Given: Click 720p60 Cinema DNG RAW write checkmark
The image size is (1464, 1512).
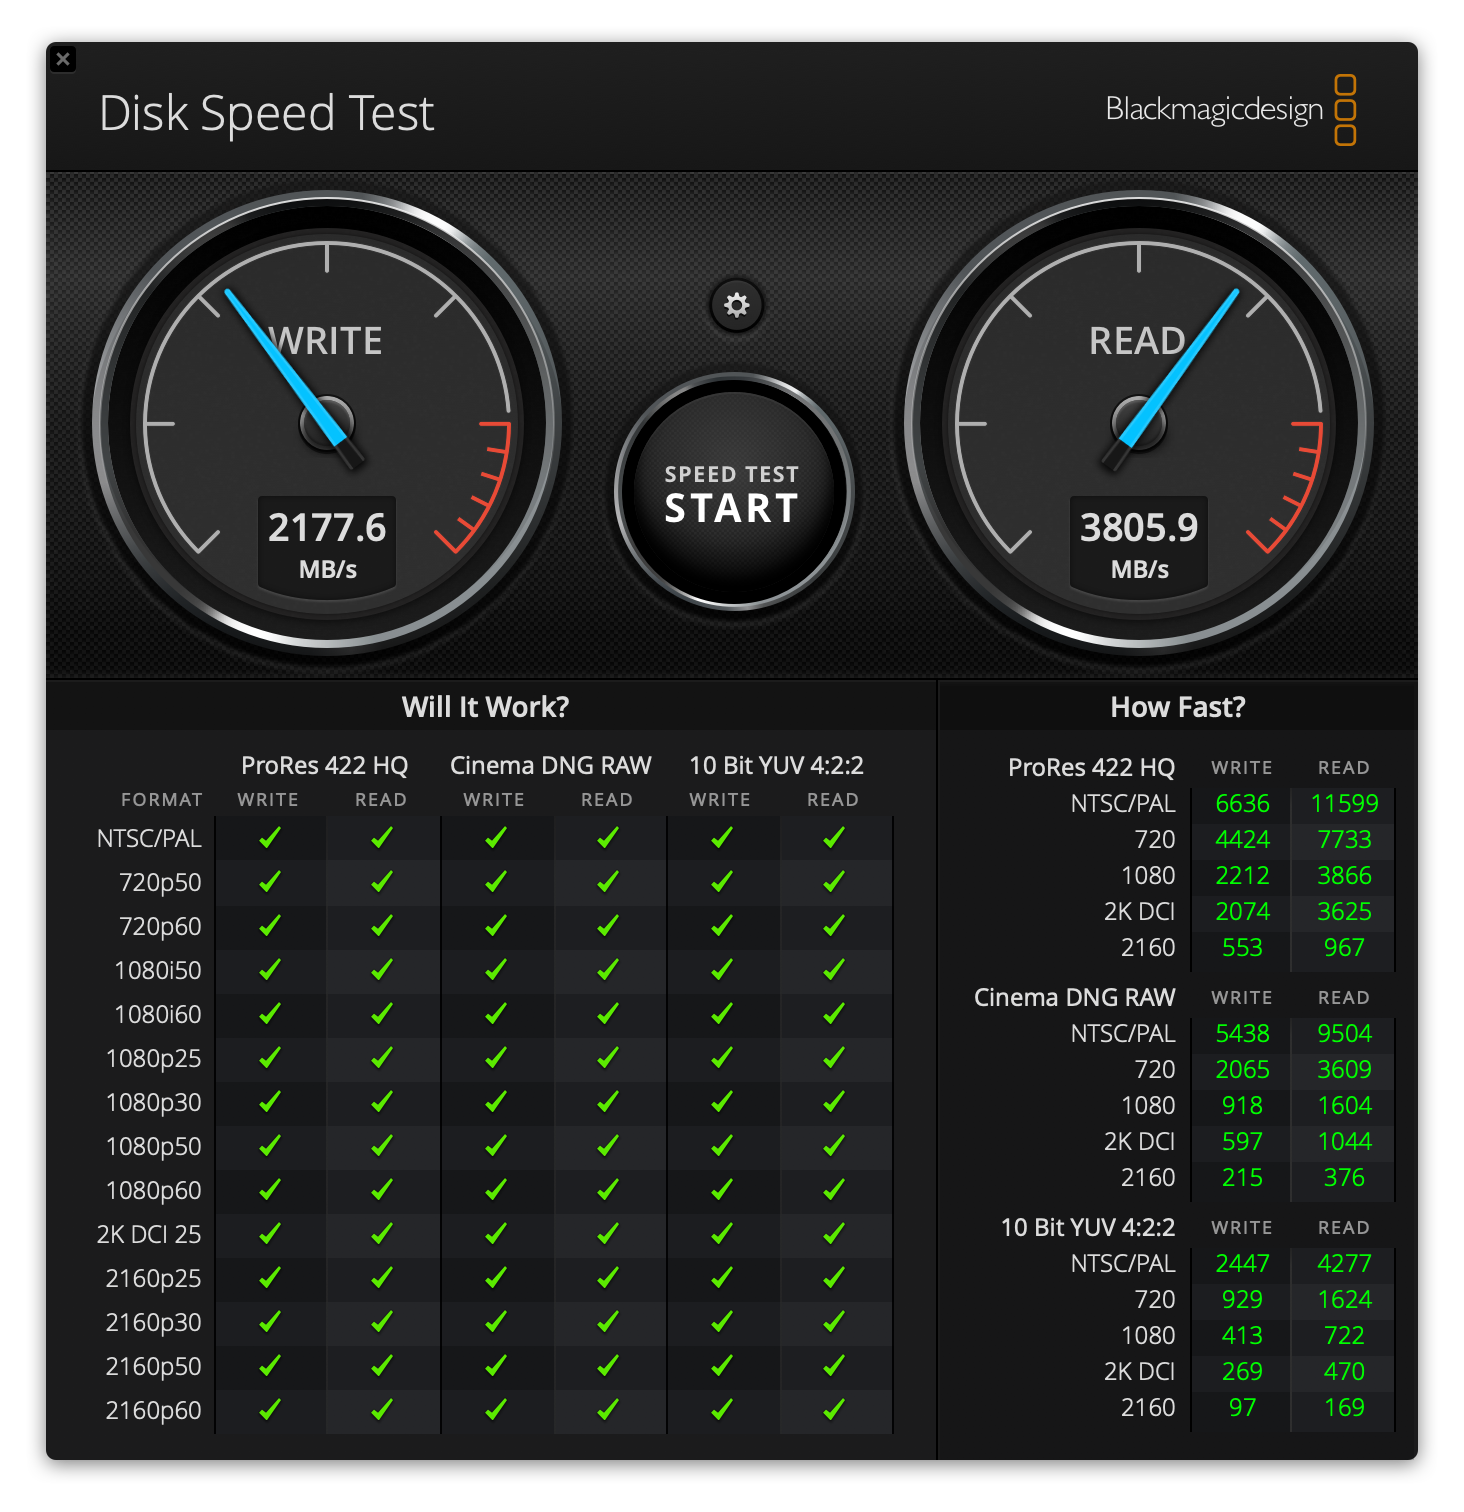Looking at the screenshot, I should point(496,926).
